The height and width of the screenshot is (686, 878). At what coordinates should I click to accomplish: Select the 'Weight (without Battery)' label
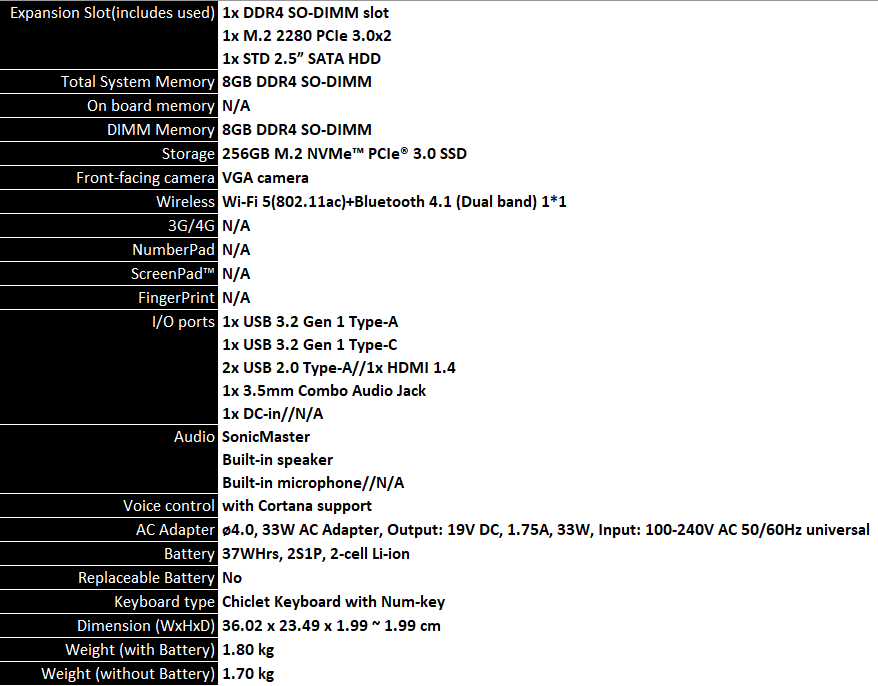(128, 674)
